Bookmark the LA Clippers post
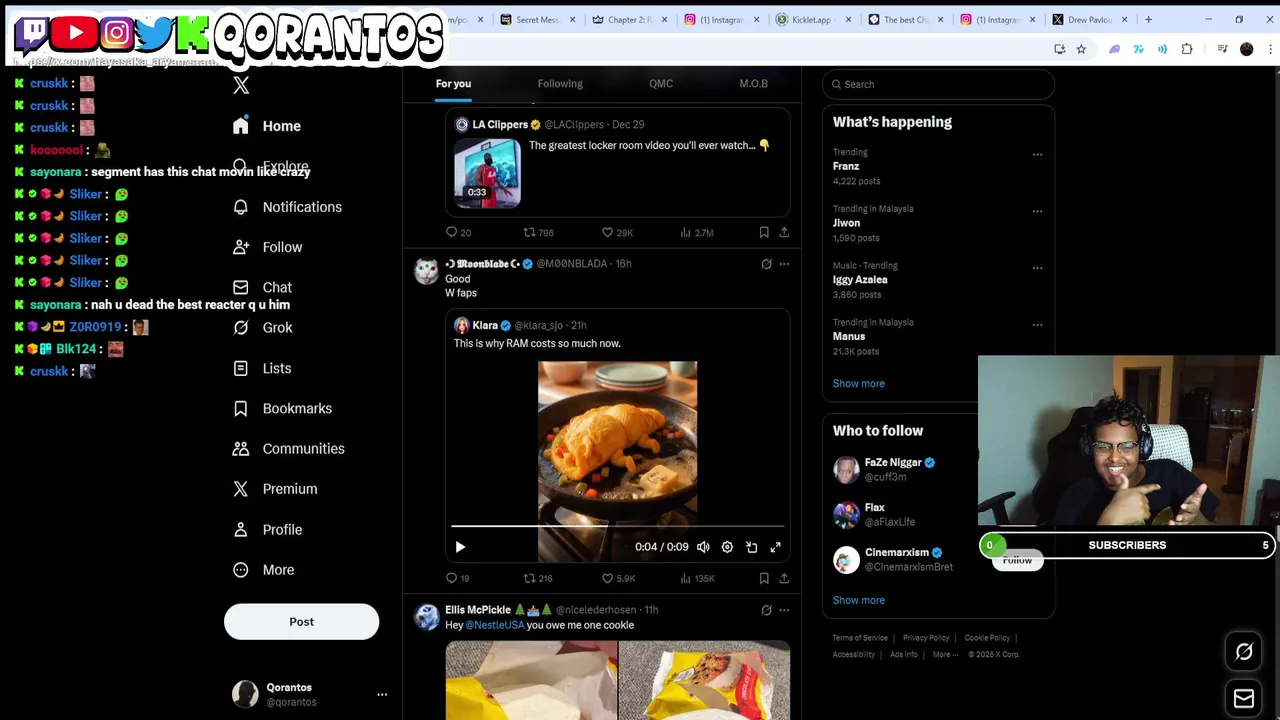 click(x=764, y=232)
